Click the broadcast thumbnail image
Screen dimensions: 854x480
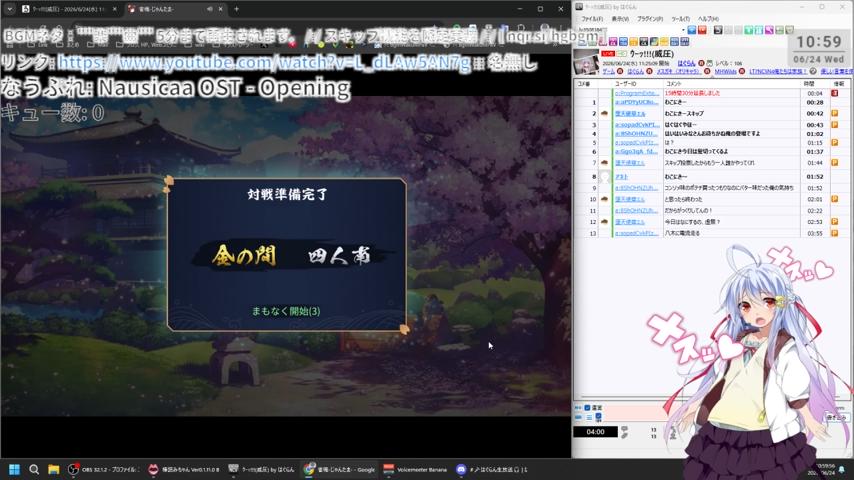tap(586, 62)
